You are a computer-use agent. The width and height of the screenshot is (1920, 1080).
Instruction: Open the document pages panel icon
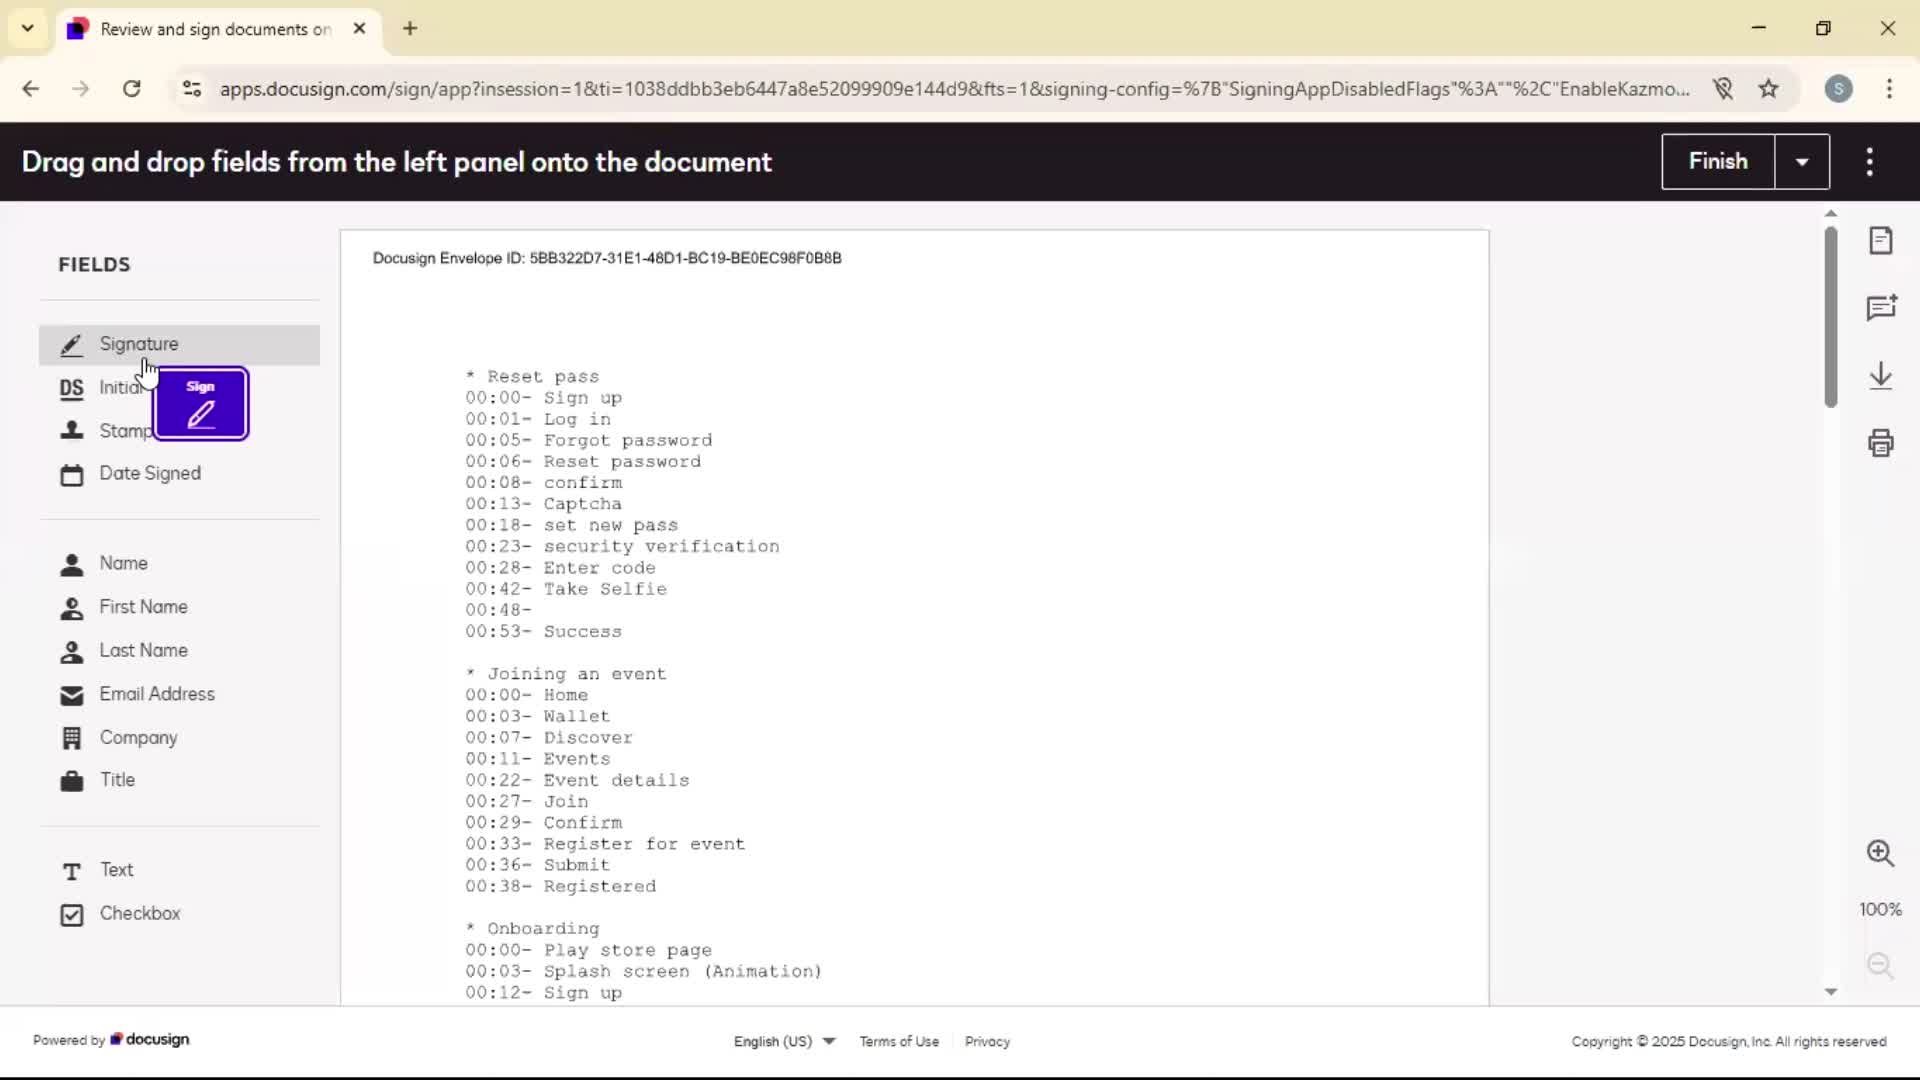(x=1880, y=240)
